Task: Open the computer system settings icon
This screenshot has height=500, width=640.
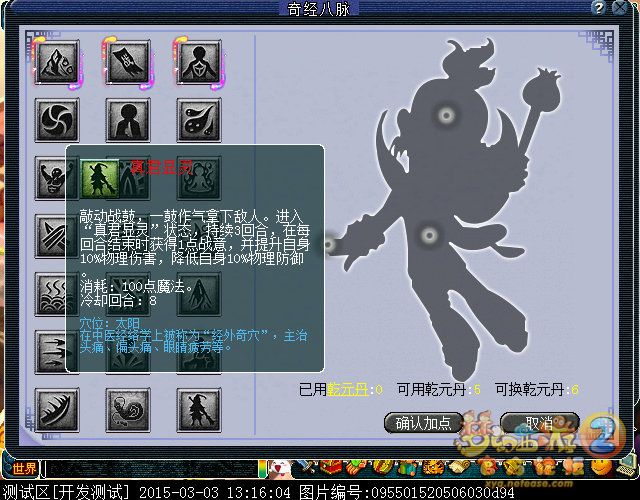Action: click(627, 468)
